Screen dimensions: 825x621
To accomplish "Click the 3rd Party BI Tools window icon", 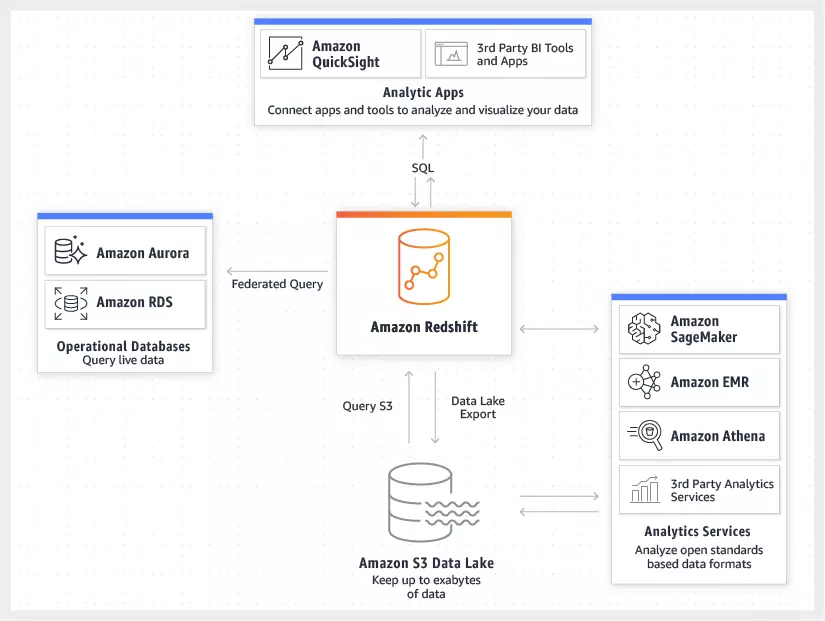I will click(x=451, y=54).
